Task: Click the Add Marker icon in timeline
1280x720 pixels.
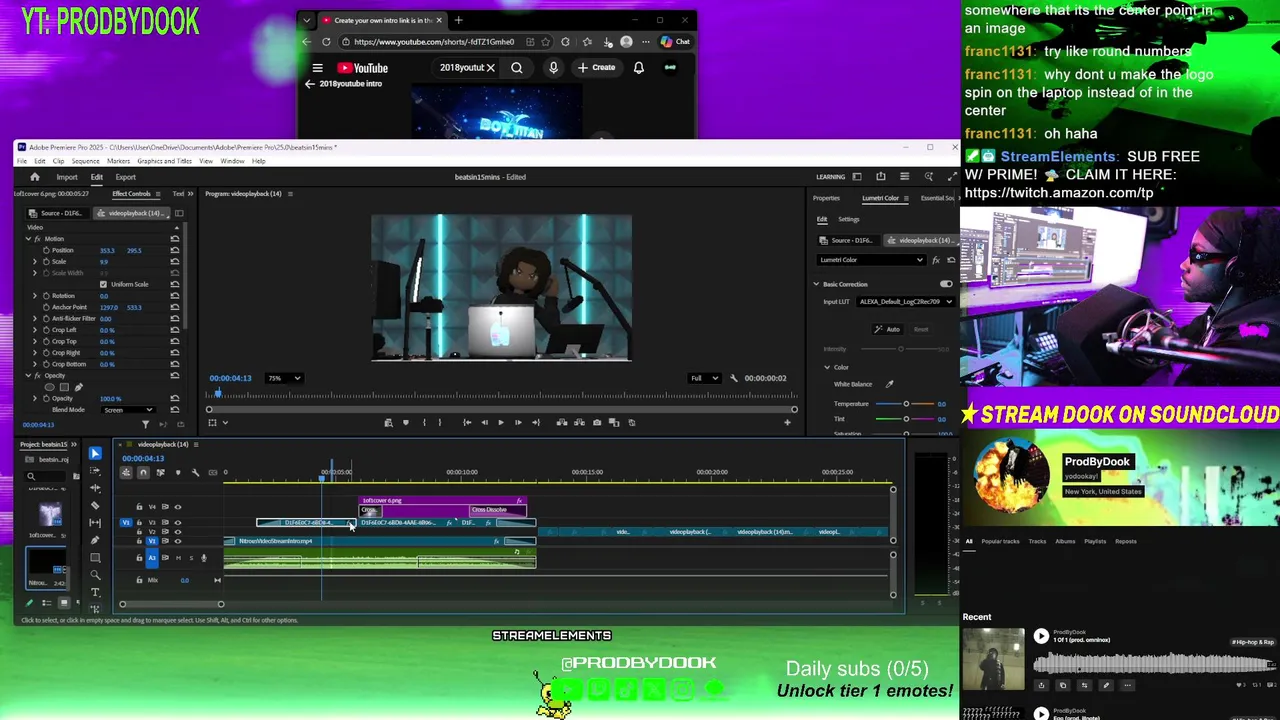Action: point(178,472)
